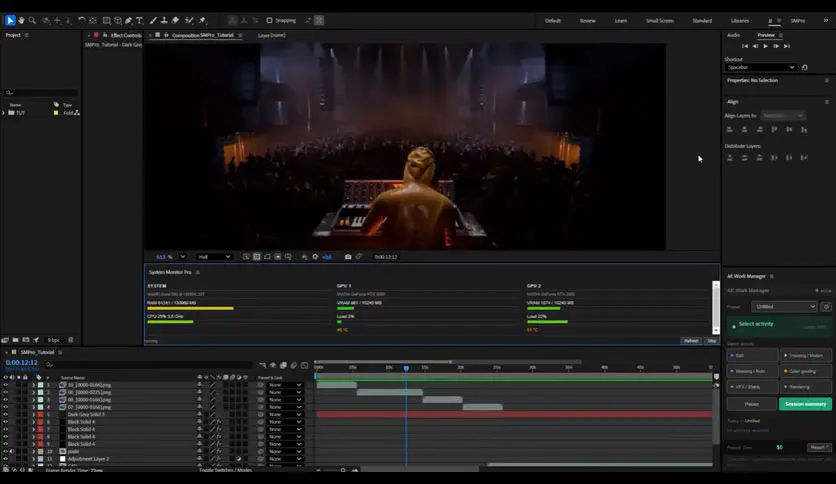
Task: Select the Roto Brush tool
Action: 189,20
